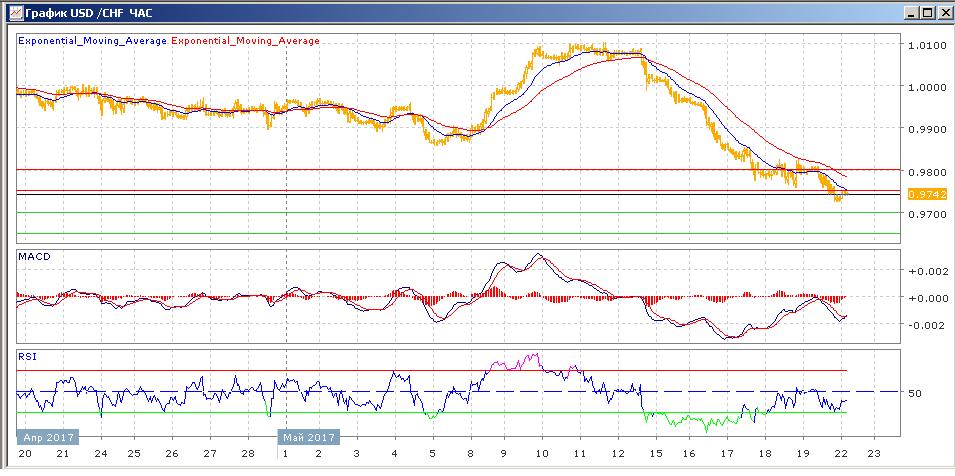Click the chart icon in the title bar
Viewport: 955px width, 476px height.
16,12
